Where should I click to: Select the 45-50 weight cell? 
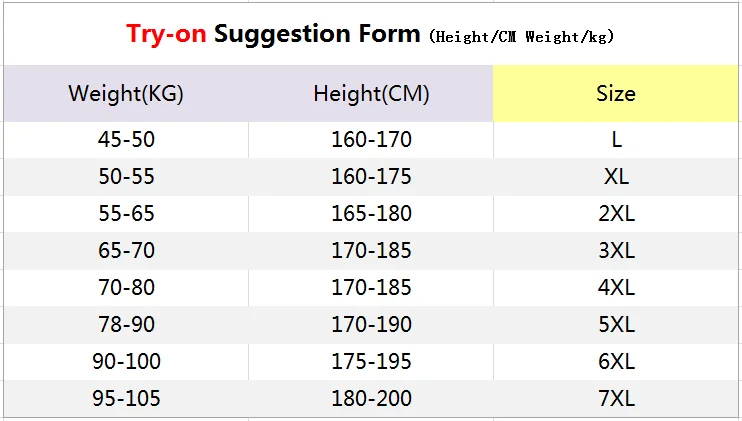tap(126, 140)
